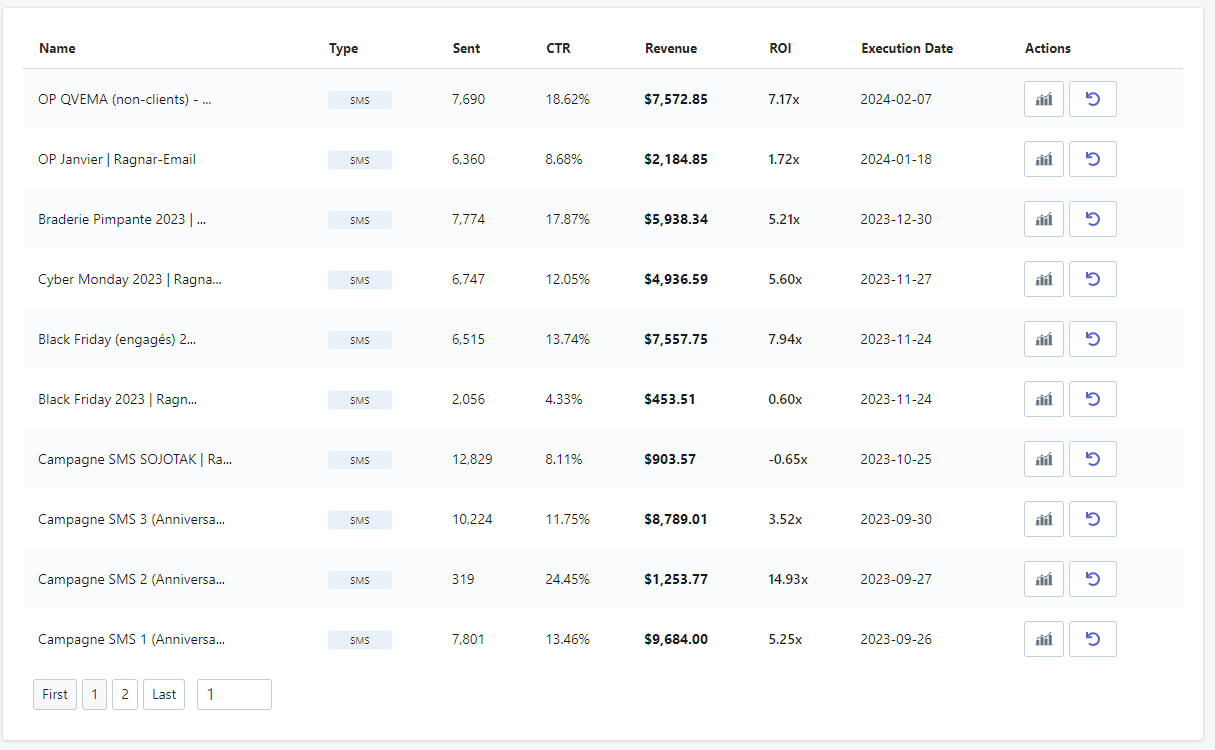Select page 1 in pagination

click(x=94, y=694)
